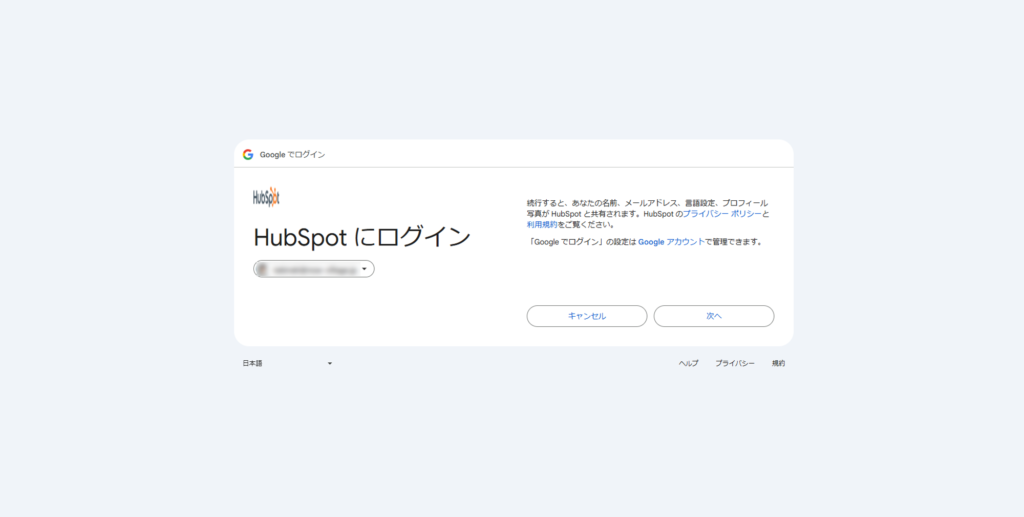This screenshot has width=1024, height=517.
Task: Open the プライバシー footer link
Action: pos(735,364)
